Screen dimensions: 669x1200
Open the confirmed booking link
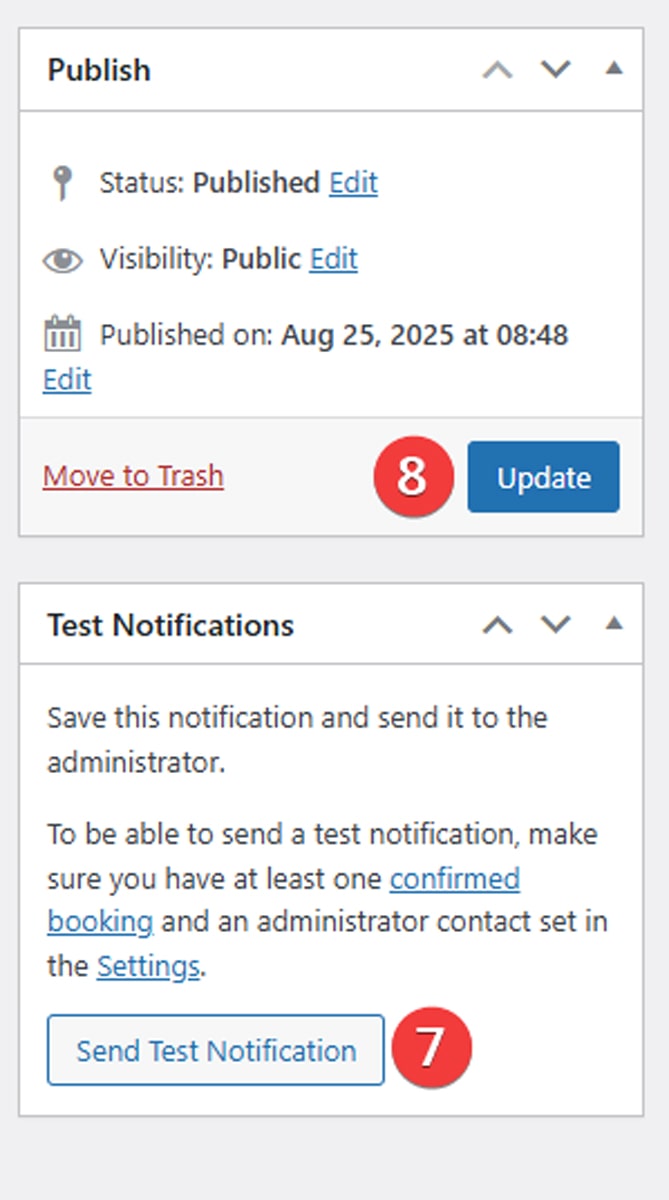(x=454, y=879)
